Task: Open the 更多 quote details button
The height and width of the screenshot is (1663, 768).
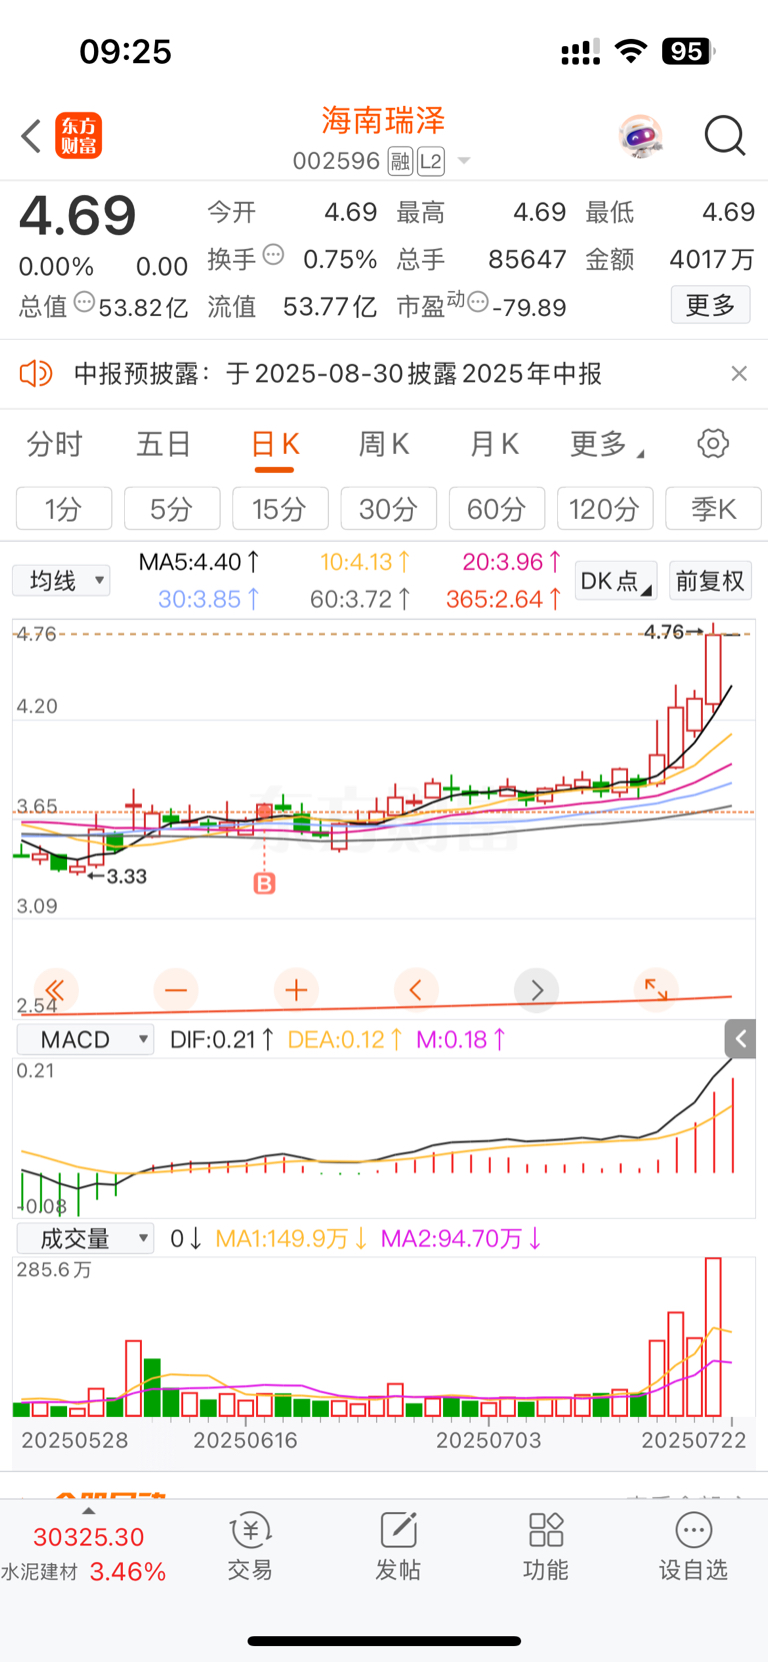Action: click(x=710, y=305)
